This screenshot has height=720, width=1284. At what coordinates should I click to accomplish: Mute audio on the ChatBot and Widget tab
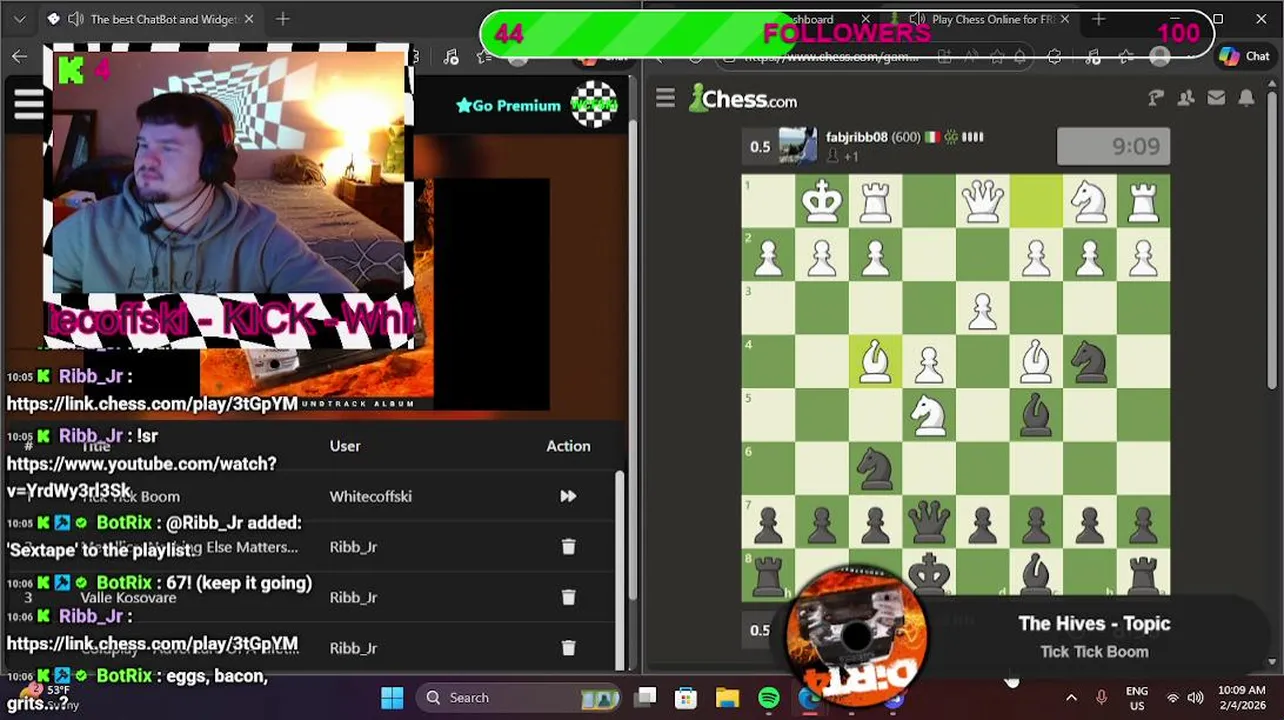click(x=74, y=19)
